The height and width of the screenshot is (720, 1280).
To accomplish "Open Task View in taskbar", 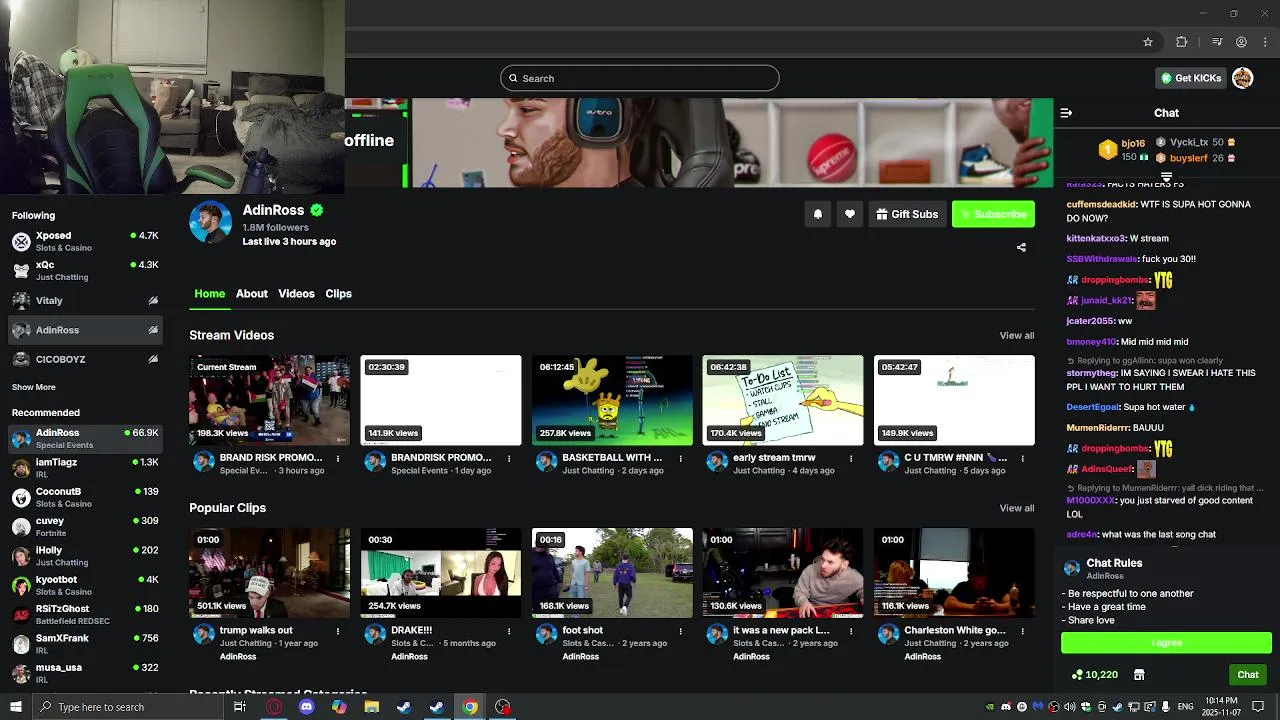I will (x=240, y=707).
